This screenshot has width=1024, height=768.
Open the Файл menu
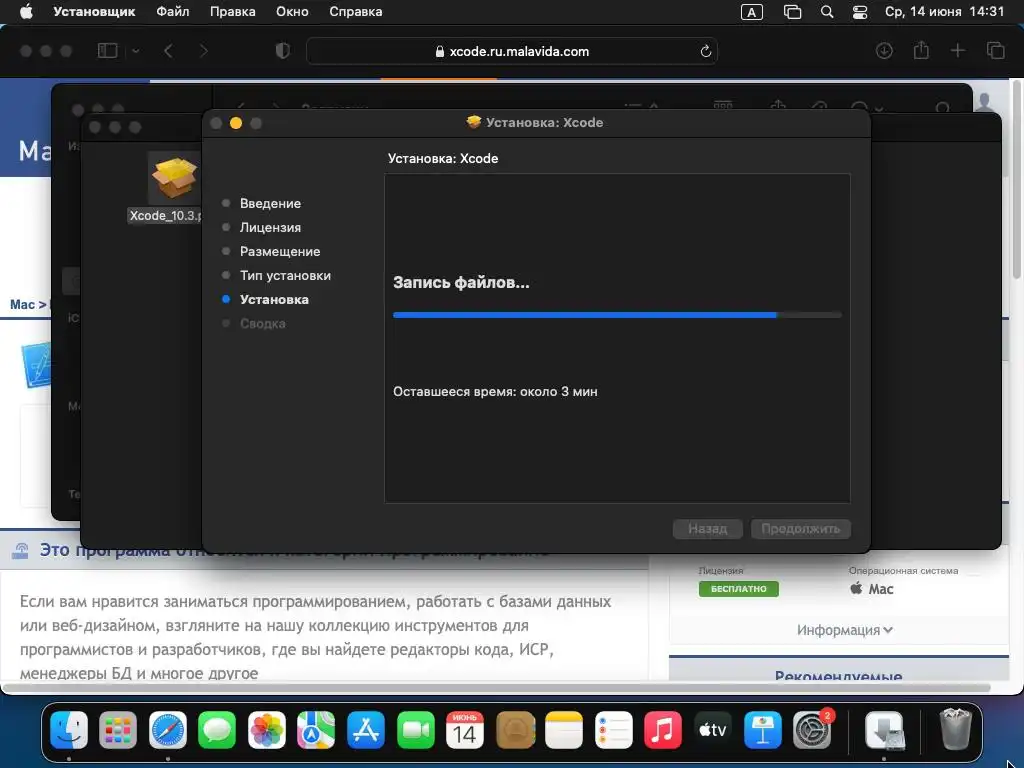(172, 12)
